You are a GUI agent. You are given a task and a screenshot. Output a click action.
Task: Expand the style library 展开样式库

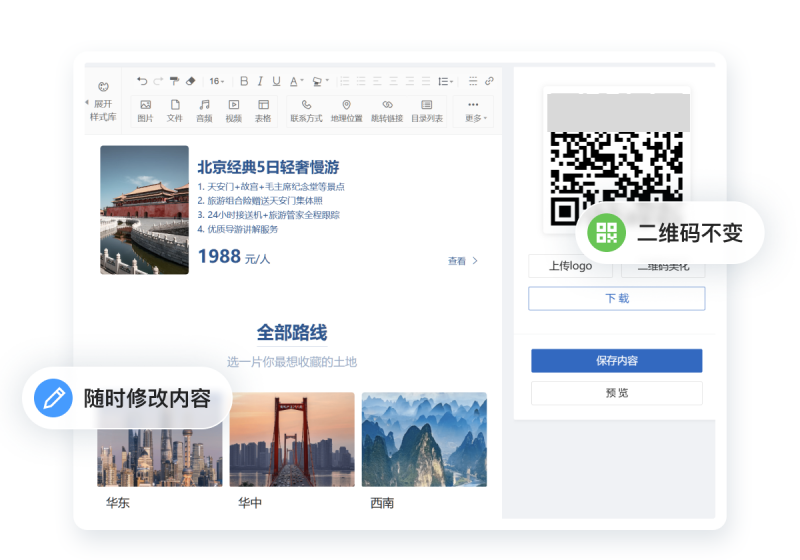tap(103, 110)
